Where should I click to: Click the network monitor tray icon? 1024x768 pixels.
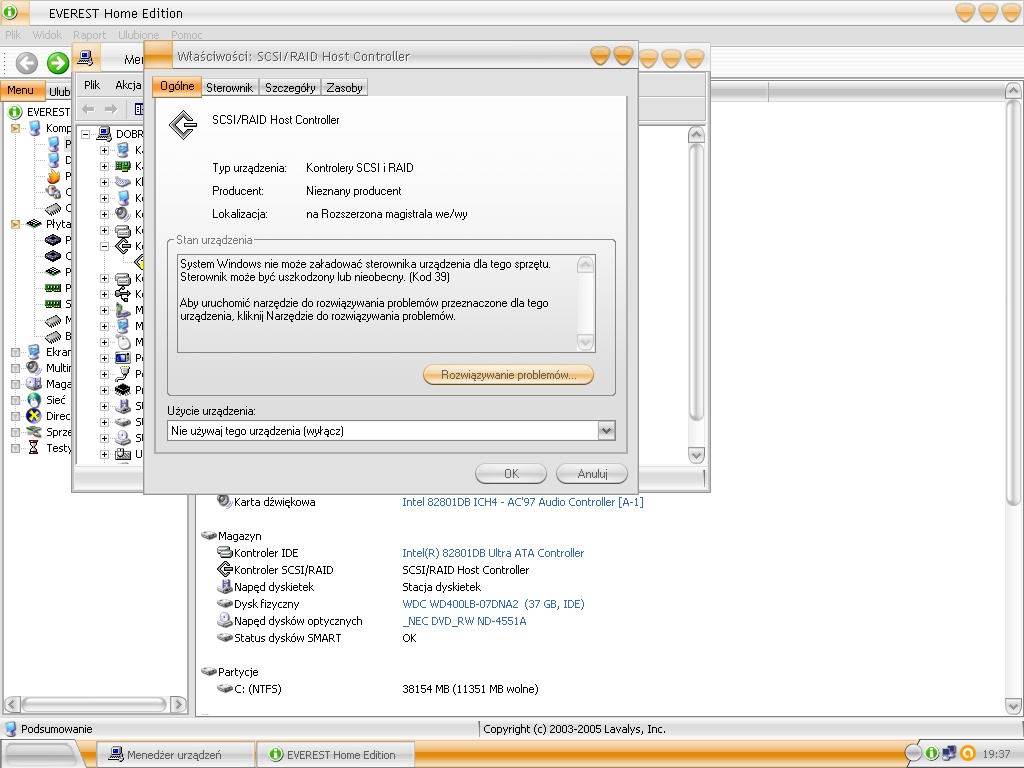click(949, 753)
